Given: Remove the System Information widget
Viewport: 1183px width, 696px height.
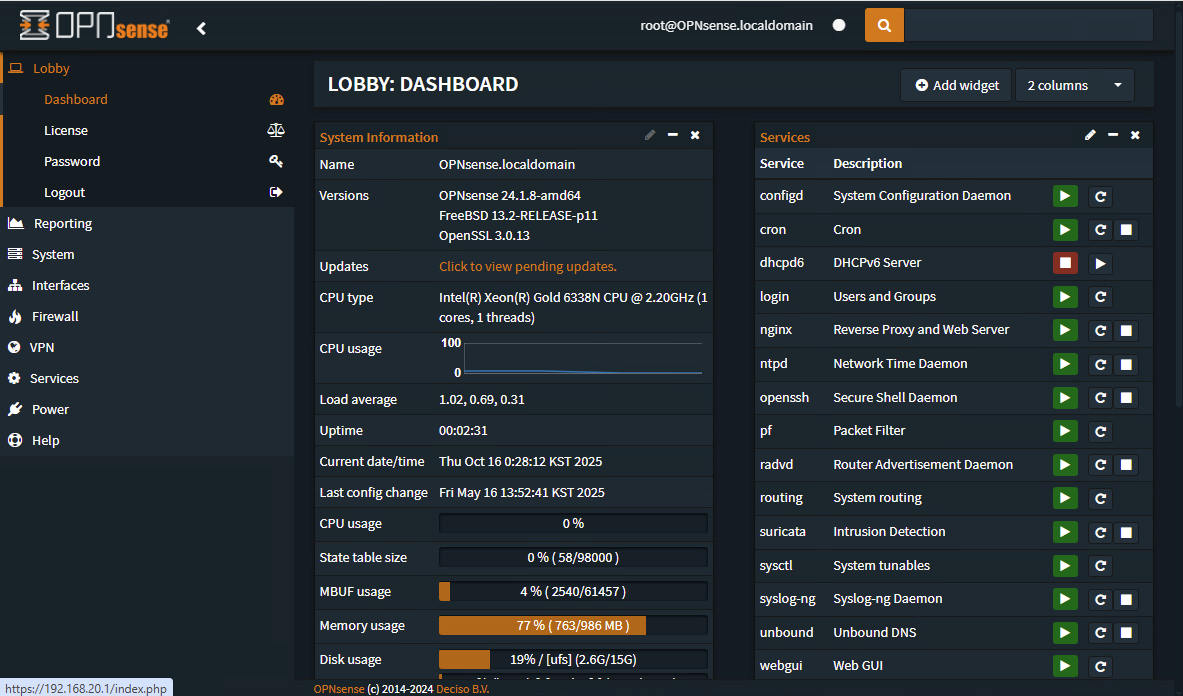Looking at the screenshot, I should (695, 135).
